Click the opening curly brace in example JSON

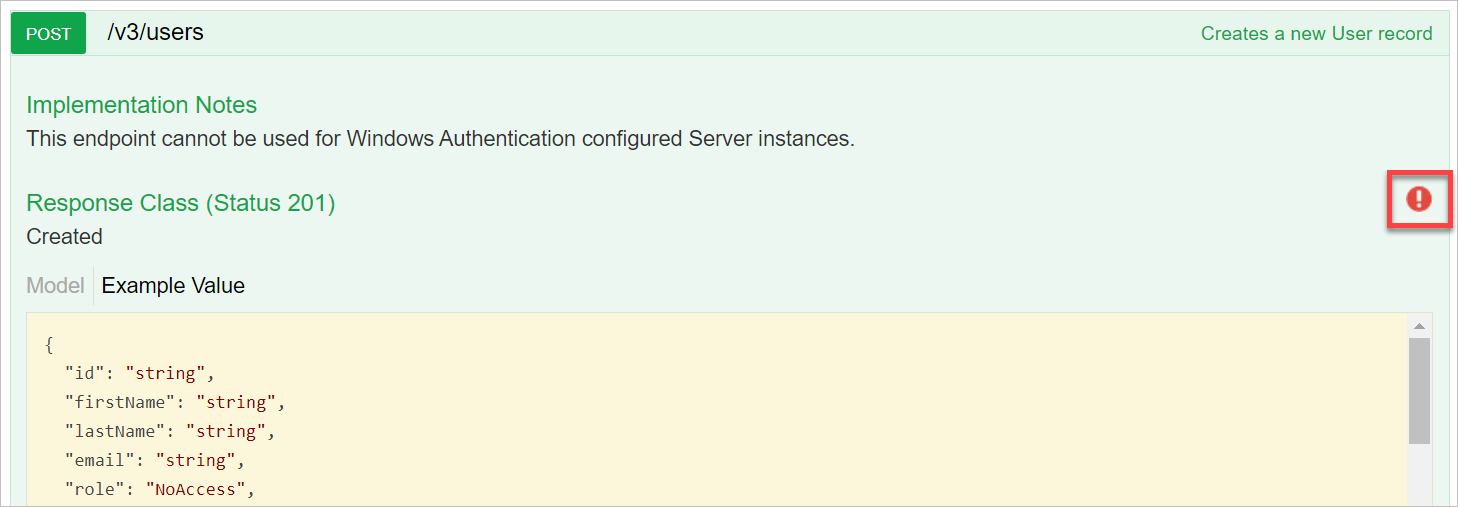coord(49,345)
